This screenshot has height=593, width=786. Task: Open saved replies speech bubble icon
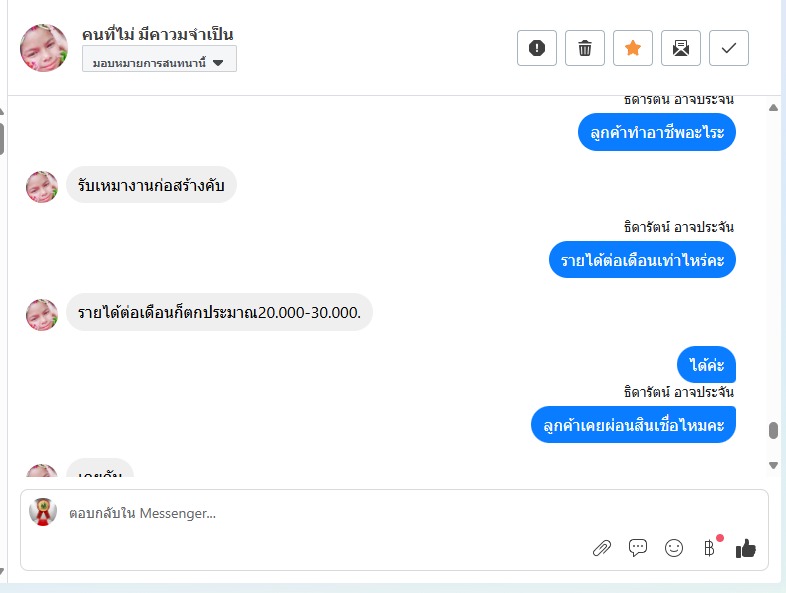pos(638,548)
